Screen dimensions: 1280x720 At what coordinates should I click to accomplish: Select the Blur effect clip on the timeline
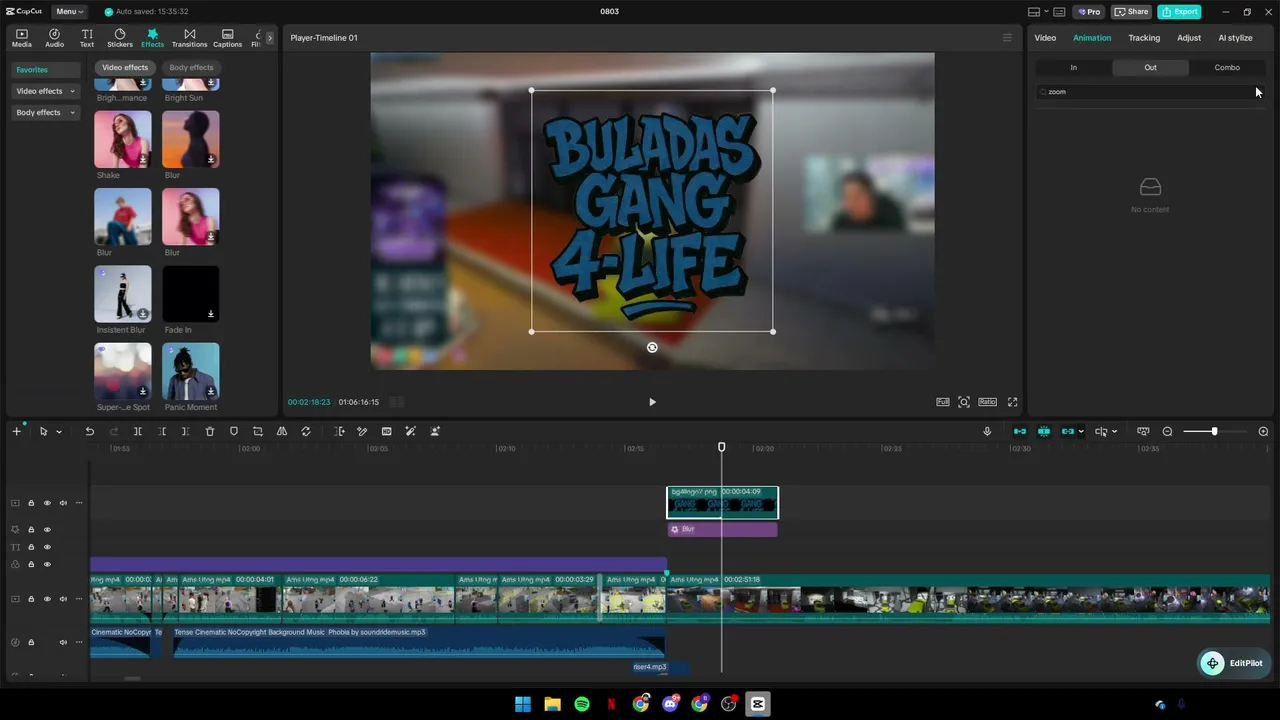(x=722, y=529)
